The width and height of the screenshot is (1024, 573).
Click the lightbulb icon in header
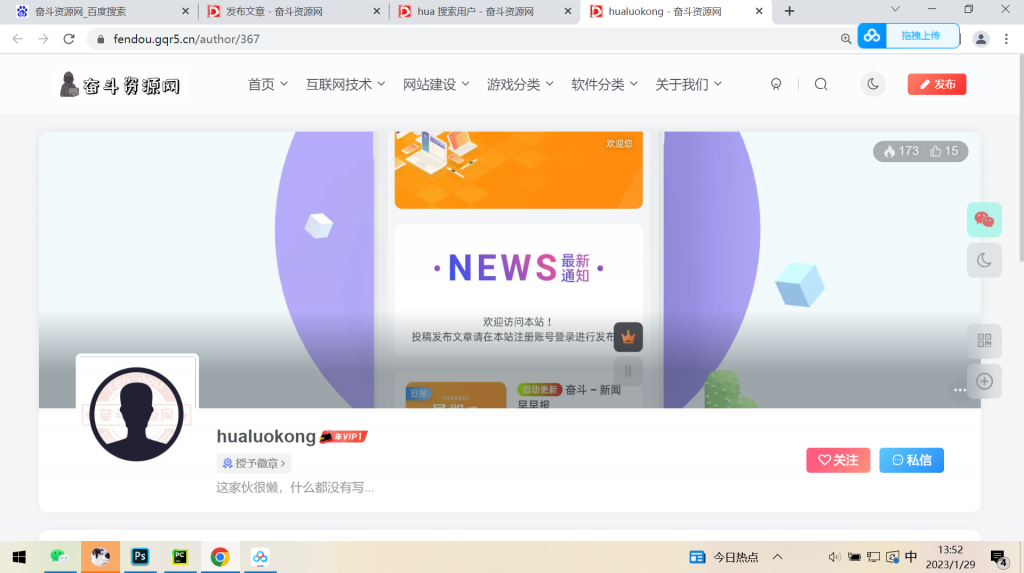776,84
